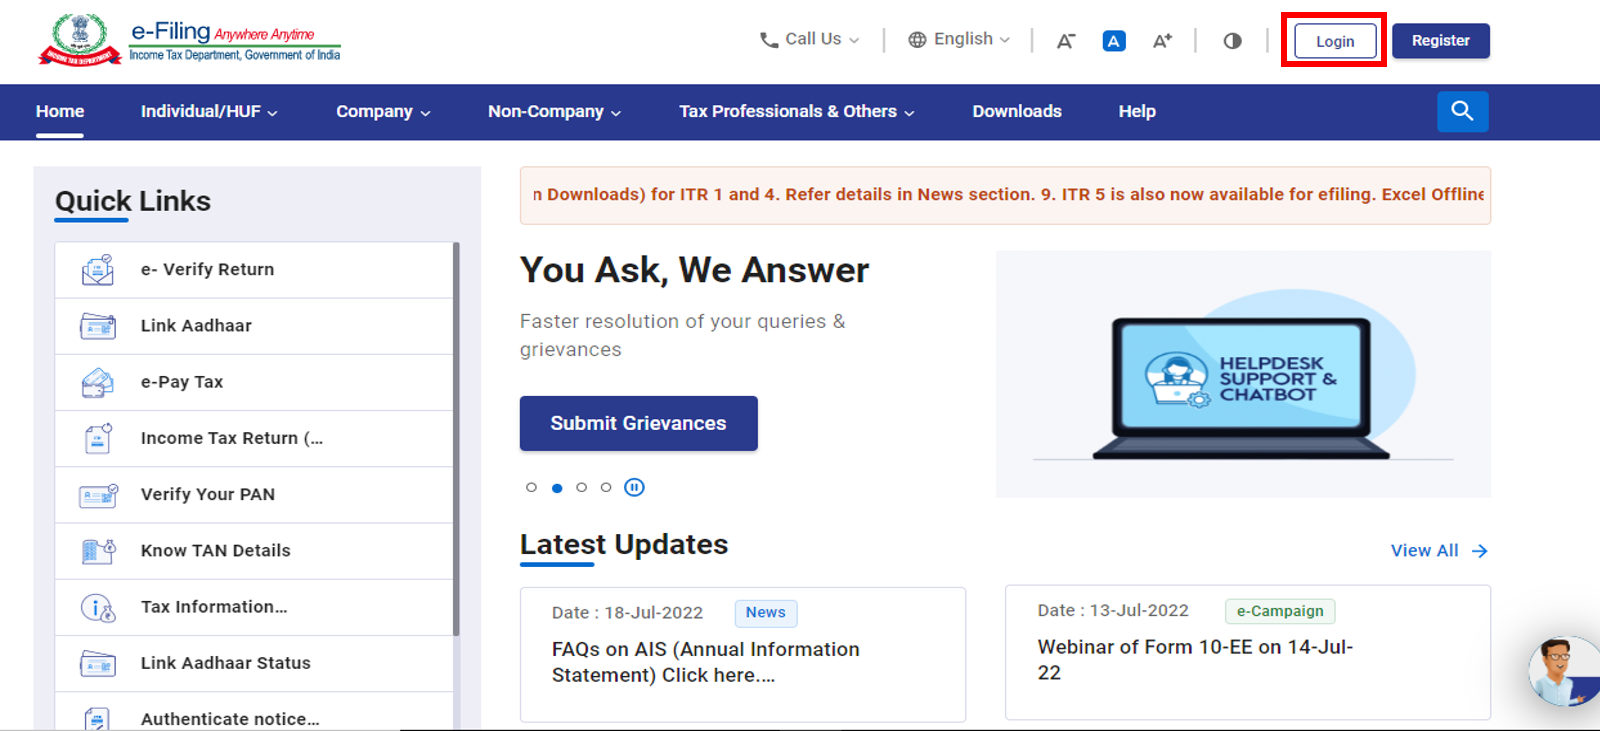Open the Downloads menu item
This screenshot has width=1600, height=731.
[x=1017, y=112]
